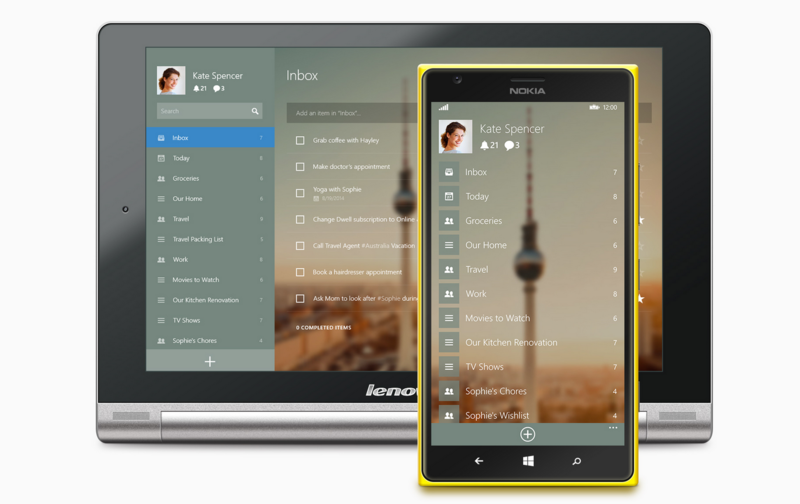Click the Today calendar icon in tablet sidebar
This screenshot has width=800, height=504.
click(161, 158)
